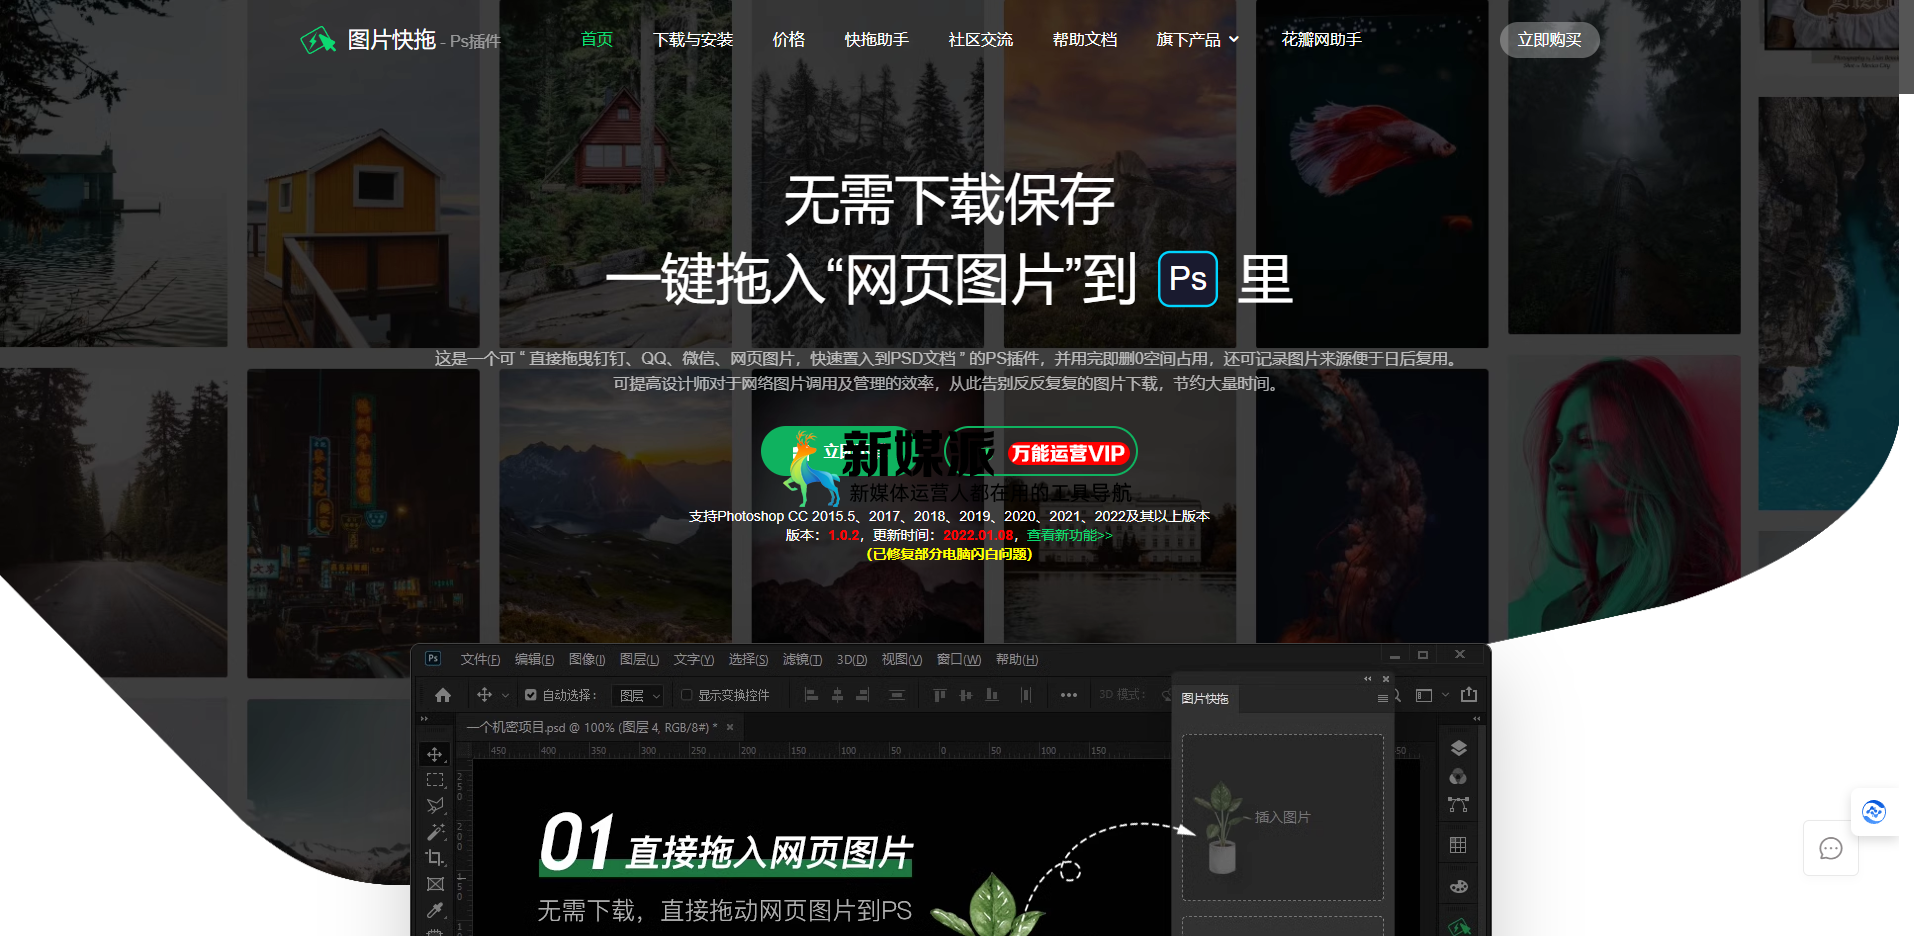Click the Ps application logo icon
The height and width of the screenshot is (936, 1914).
tap(433, 658)
